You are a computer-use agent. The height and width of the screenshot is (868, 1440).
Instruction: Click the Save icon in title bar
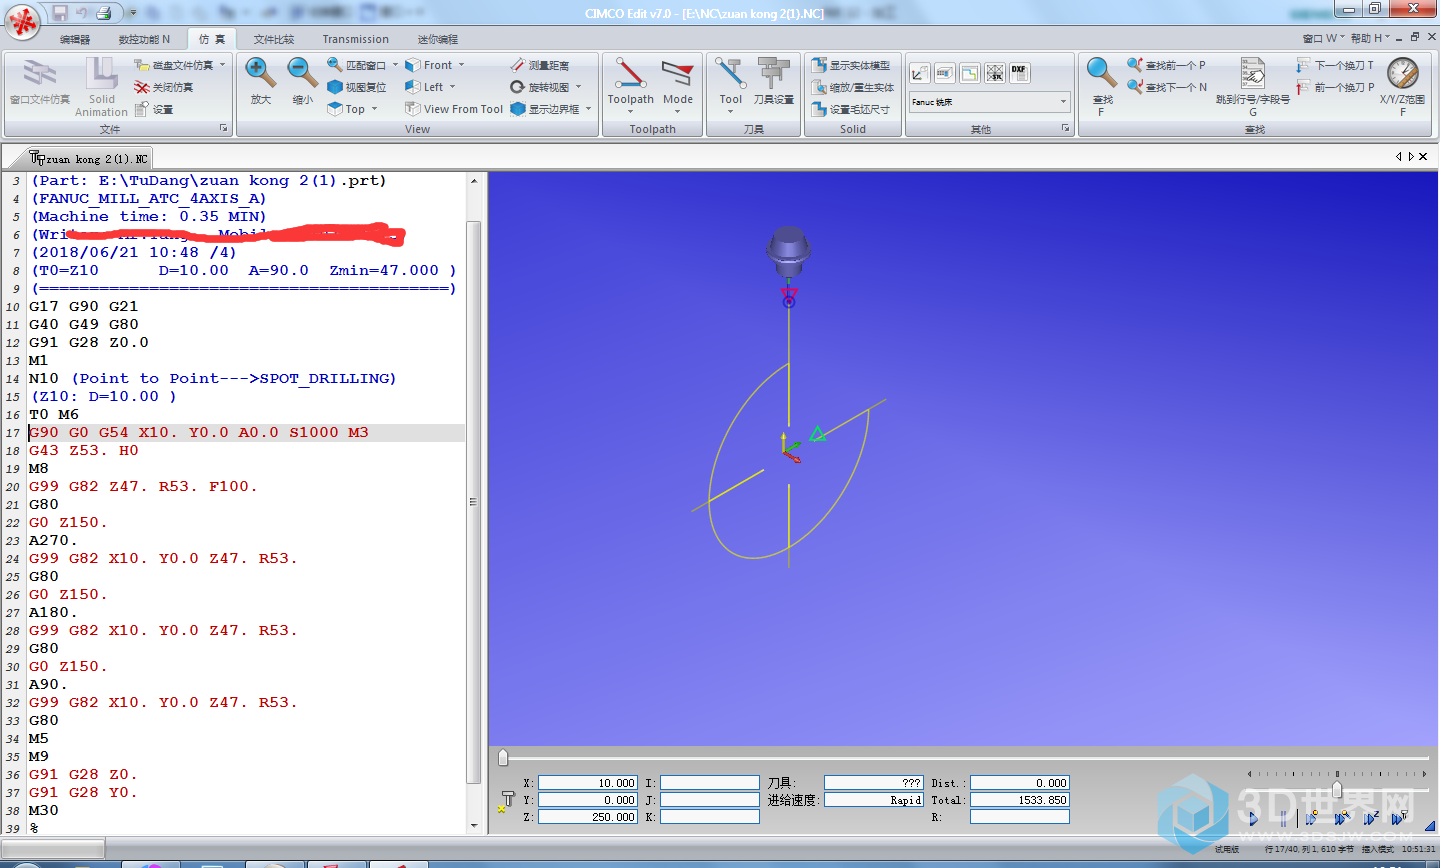[x=60, y=13]
